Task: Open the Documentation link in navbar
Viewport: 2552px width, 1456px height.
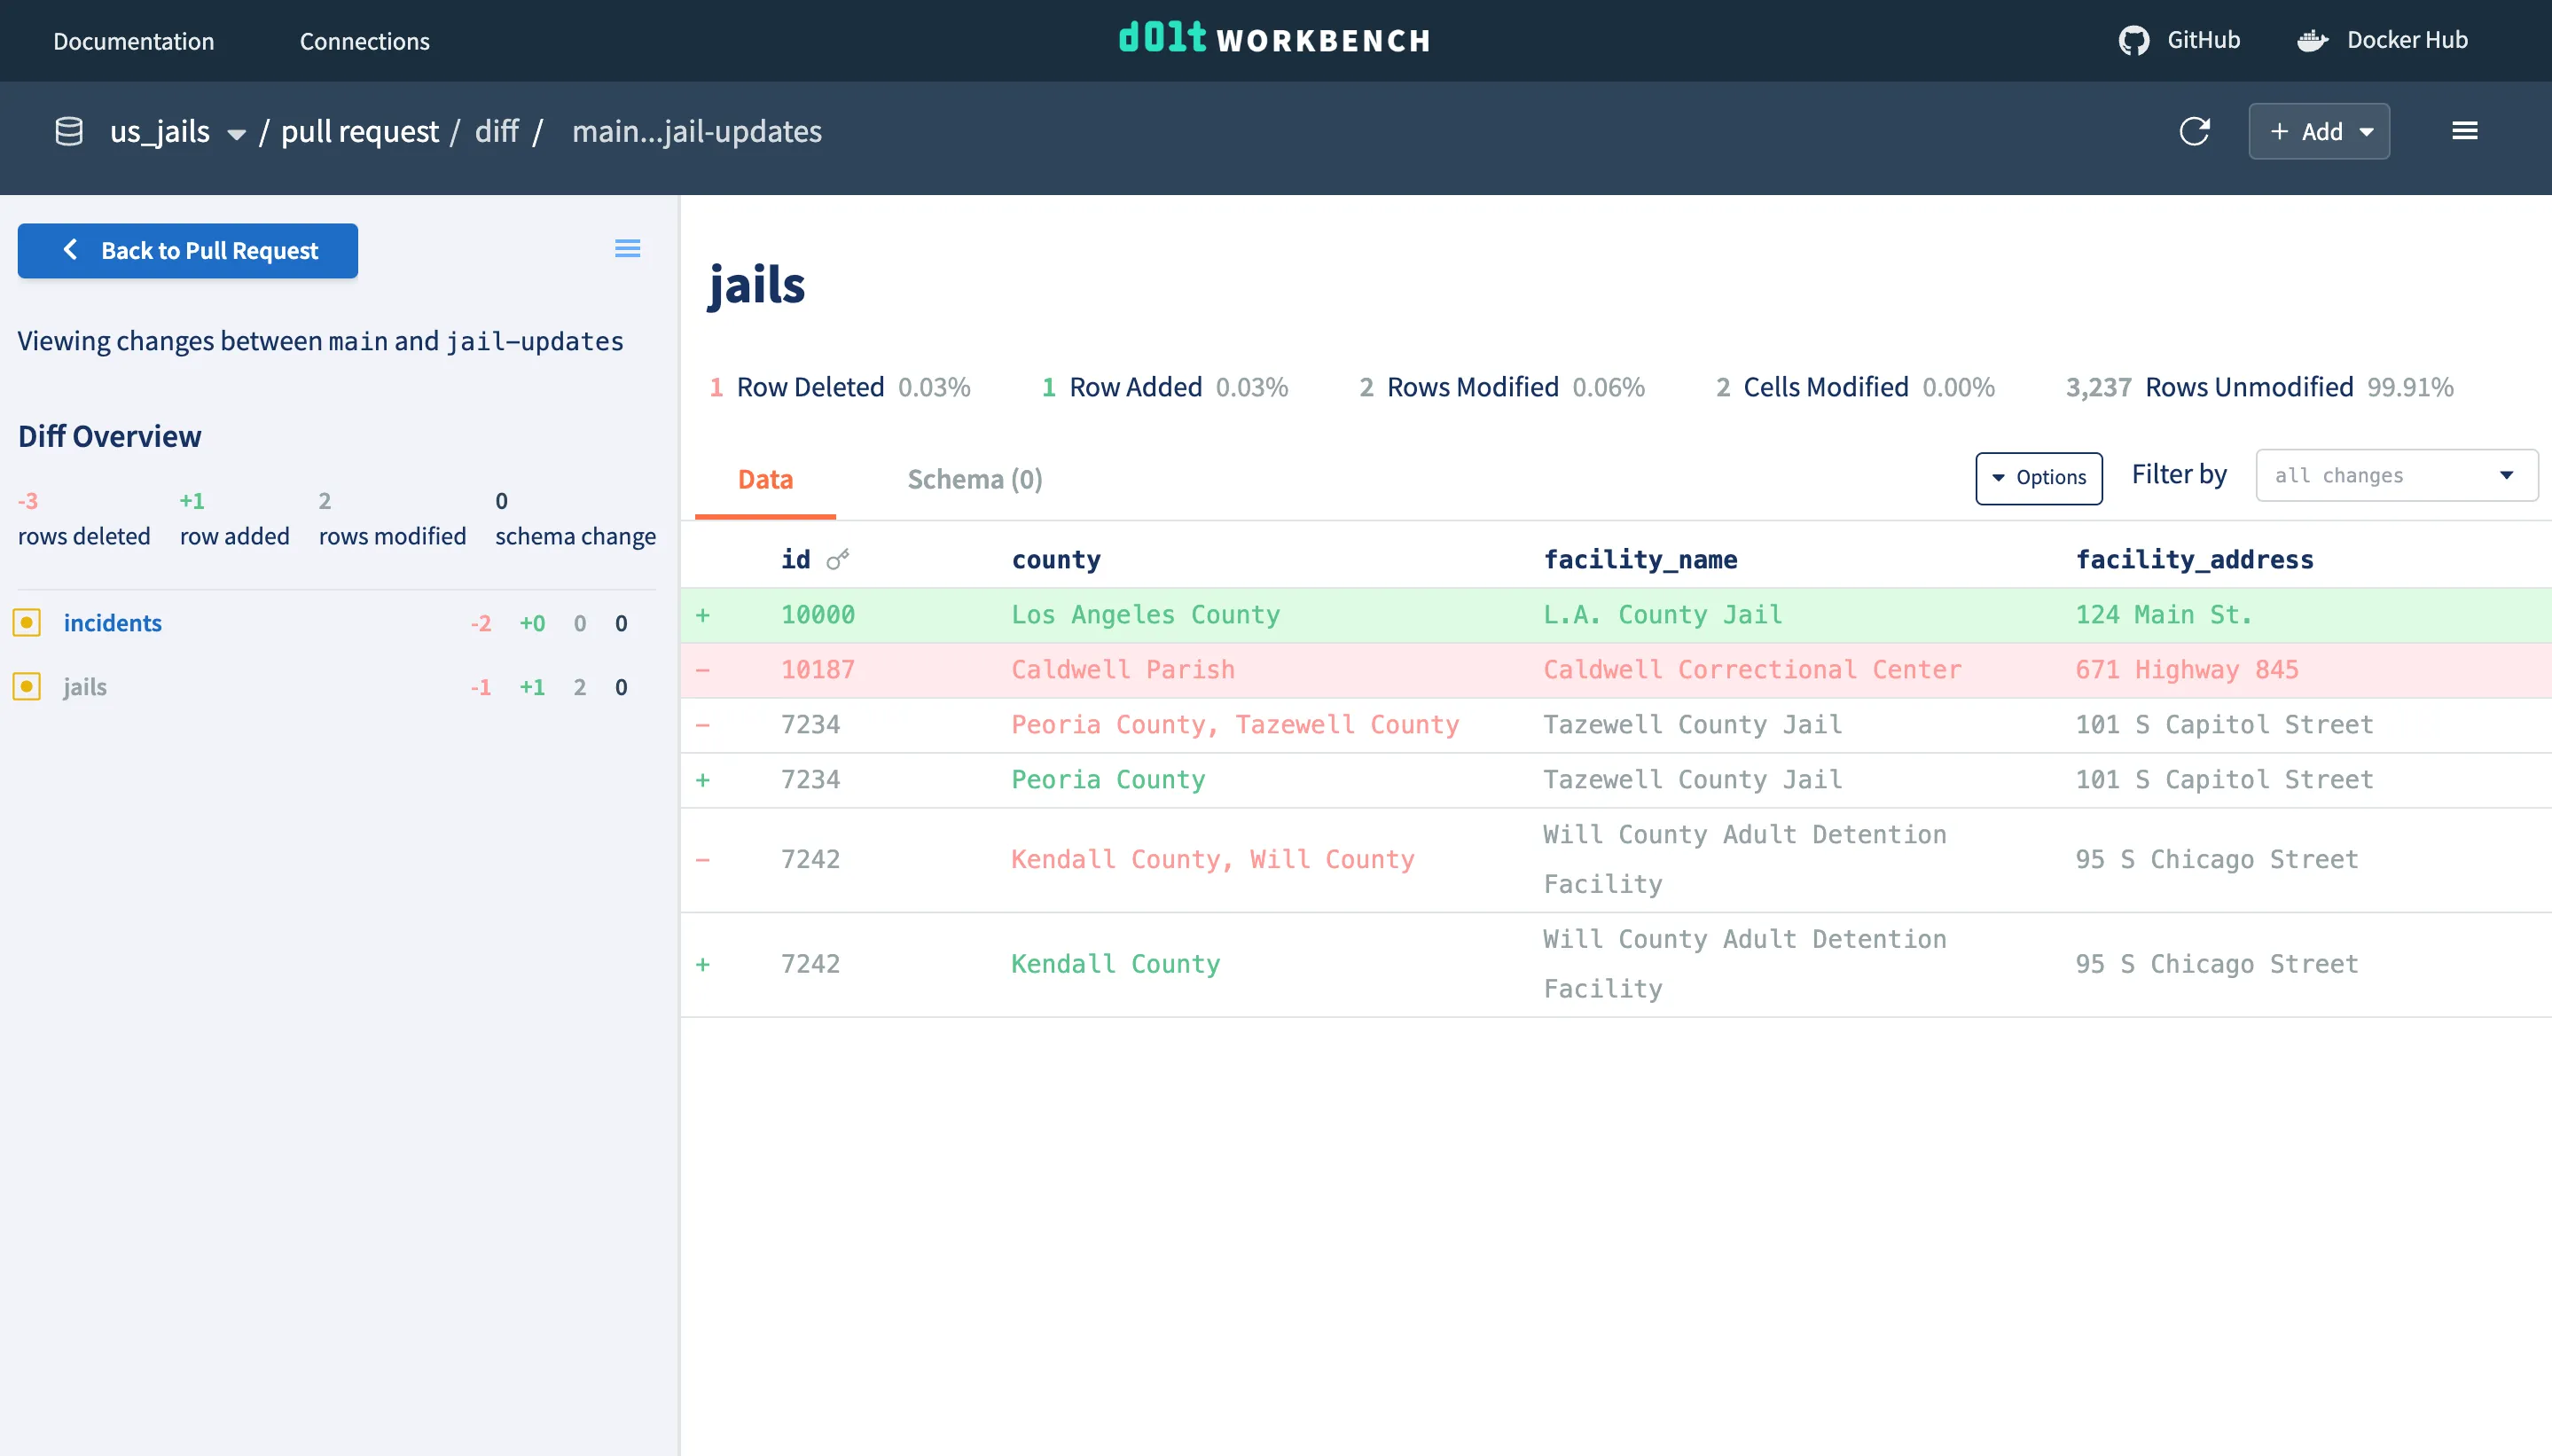Action: (133, 41)
